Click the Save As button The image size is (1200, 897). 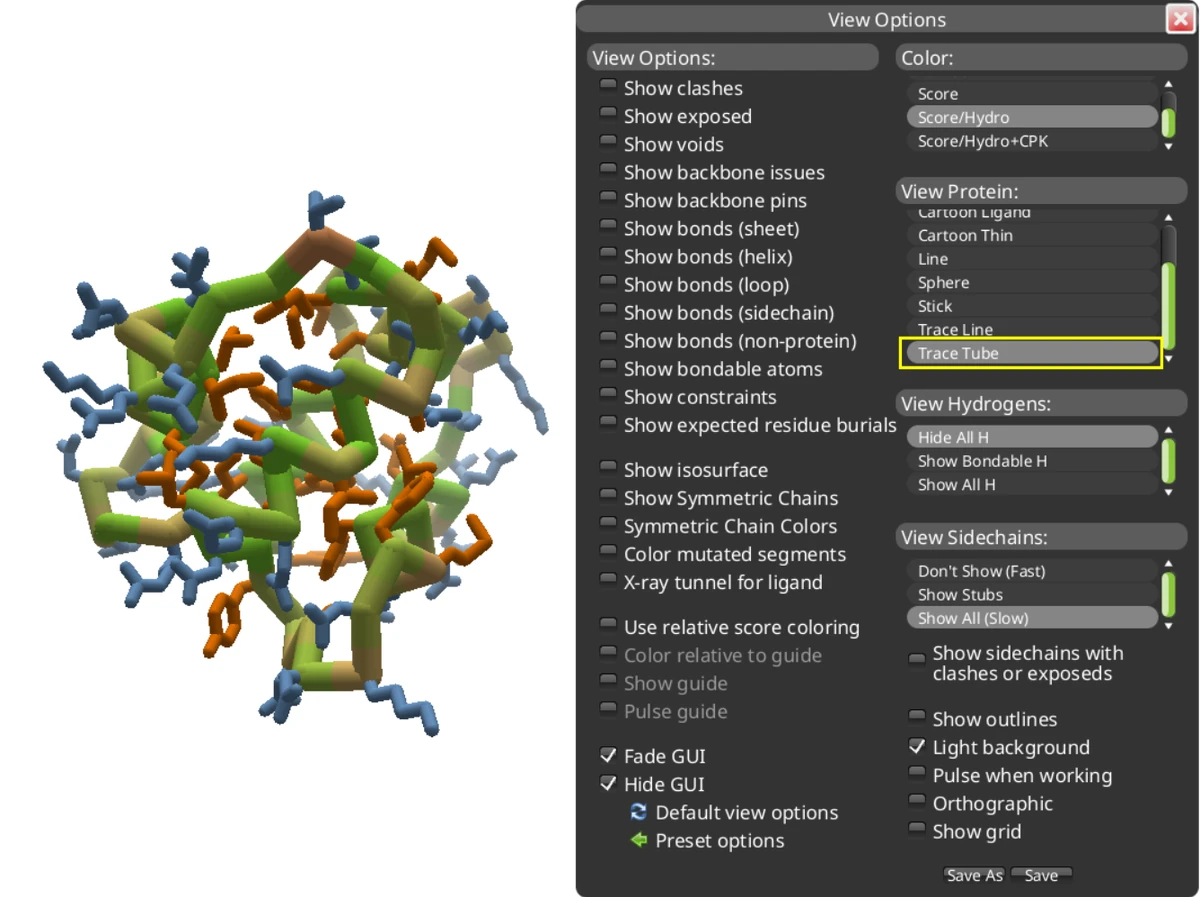pos(973,874)
